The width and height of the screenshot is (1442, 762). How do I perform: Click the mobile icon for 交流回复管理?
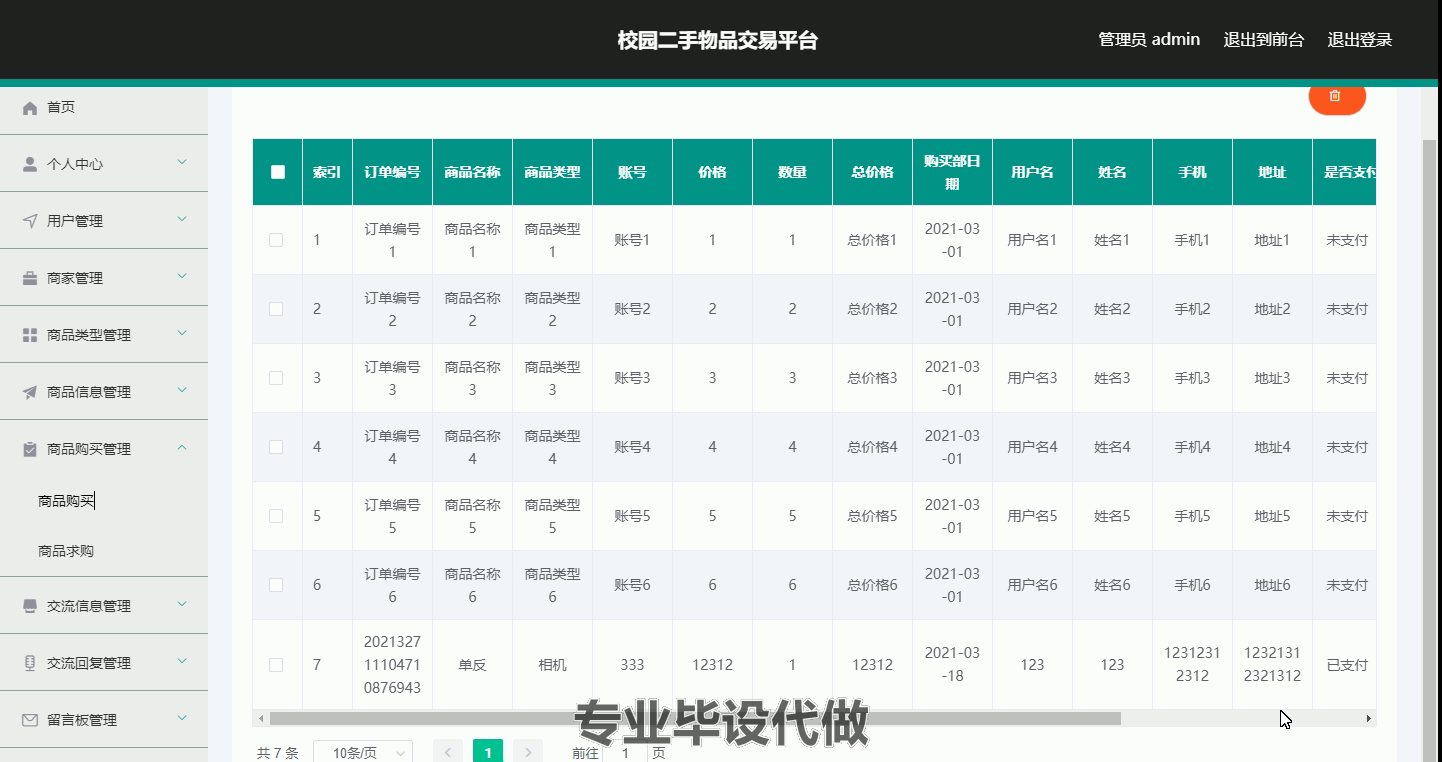pyautogui.click(x=30, y=663)
